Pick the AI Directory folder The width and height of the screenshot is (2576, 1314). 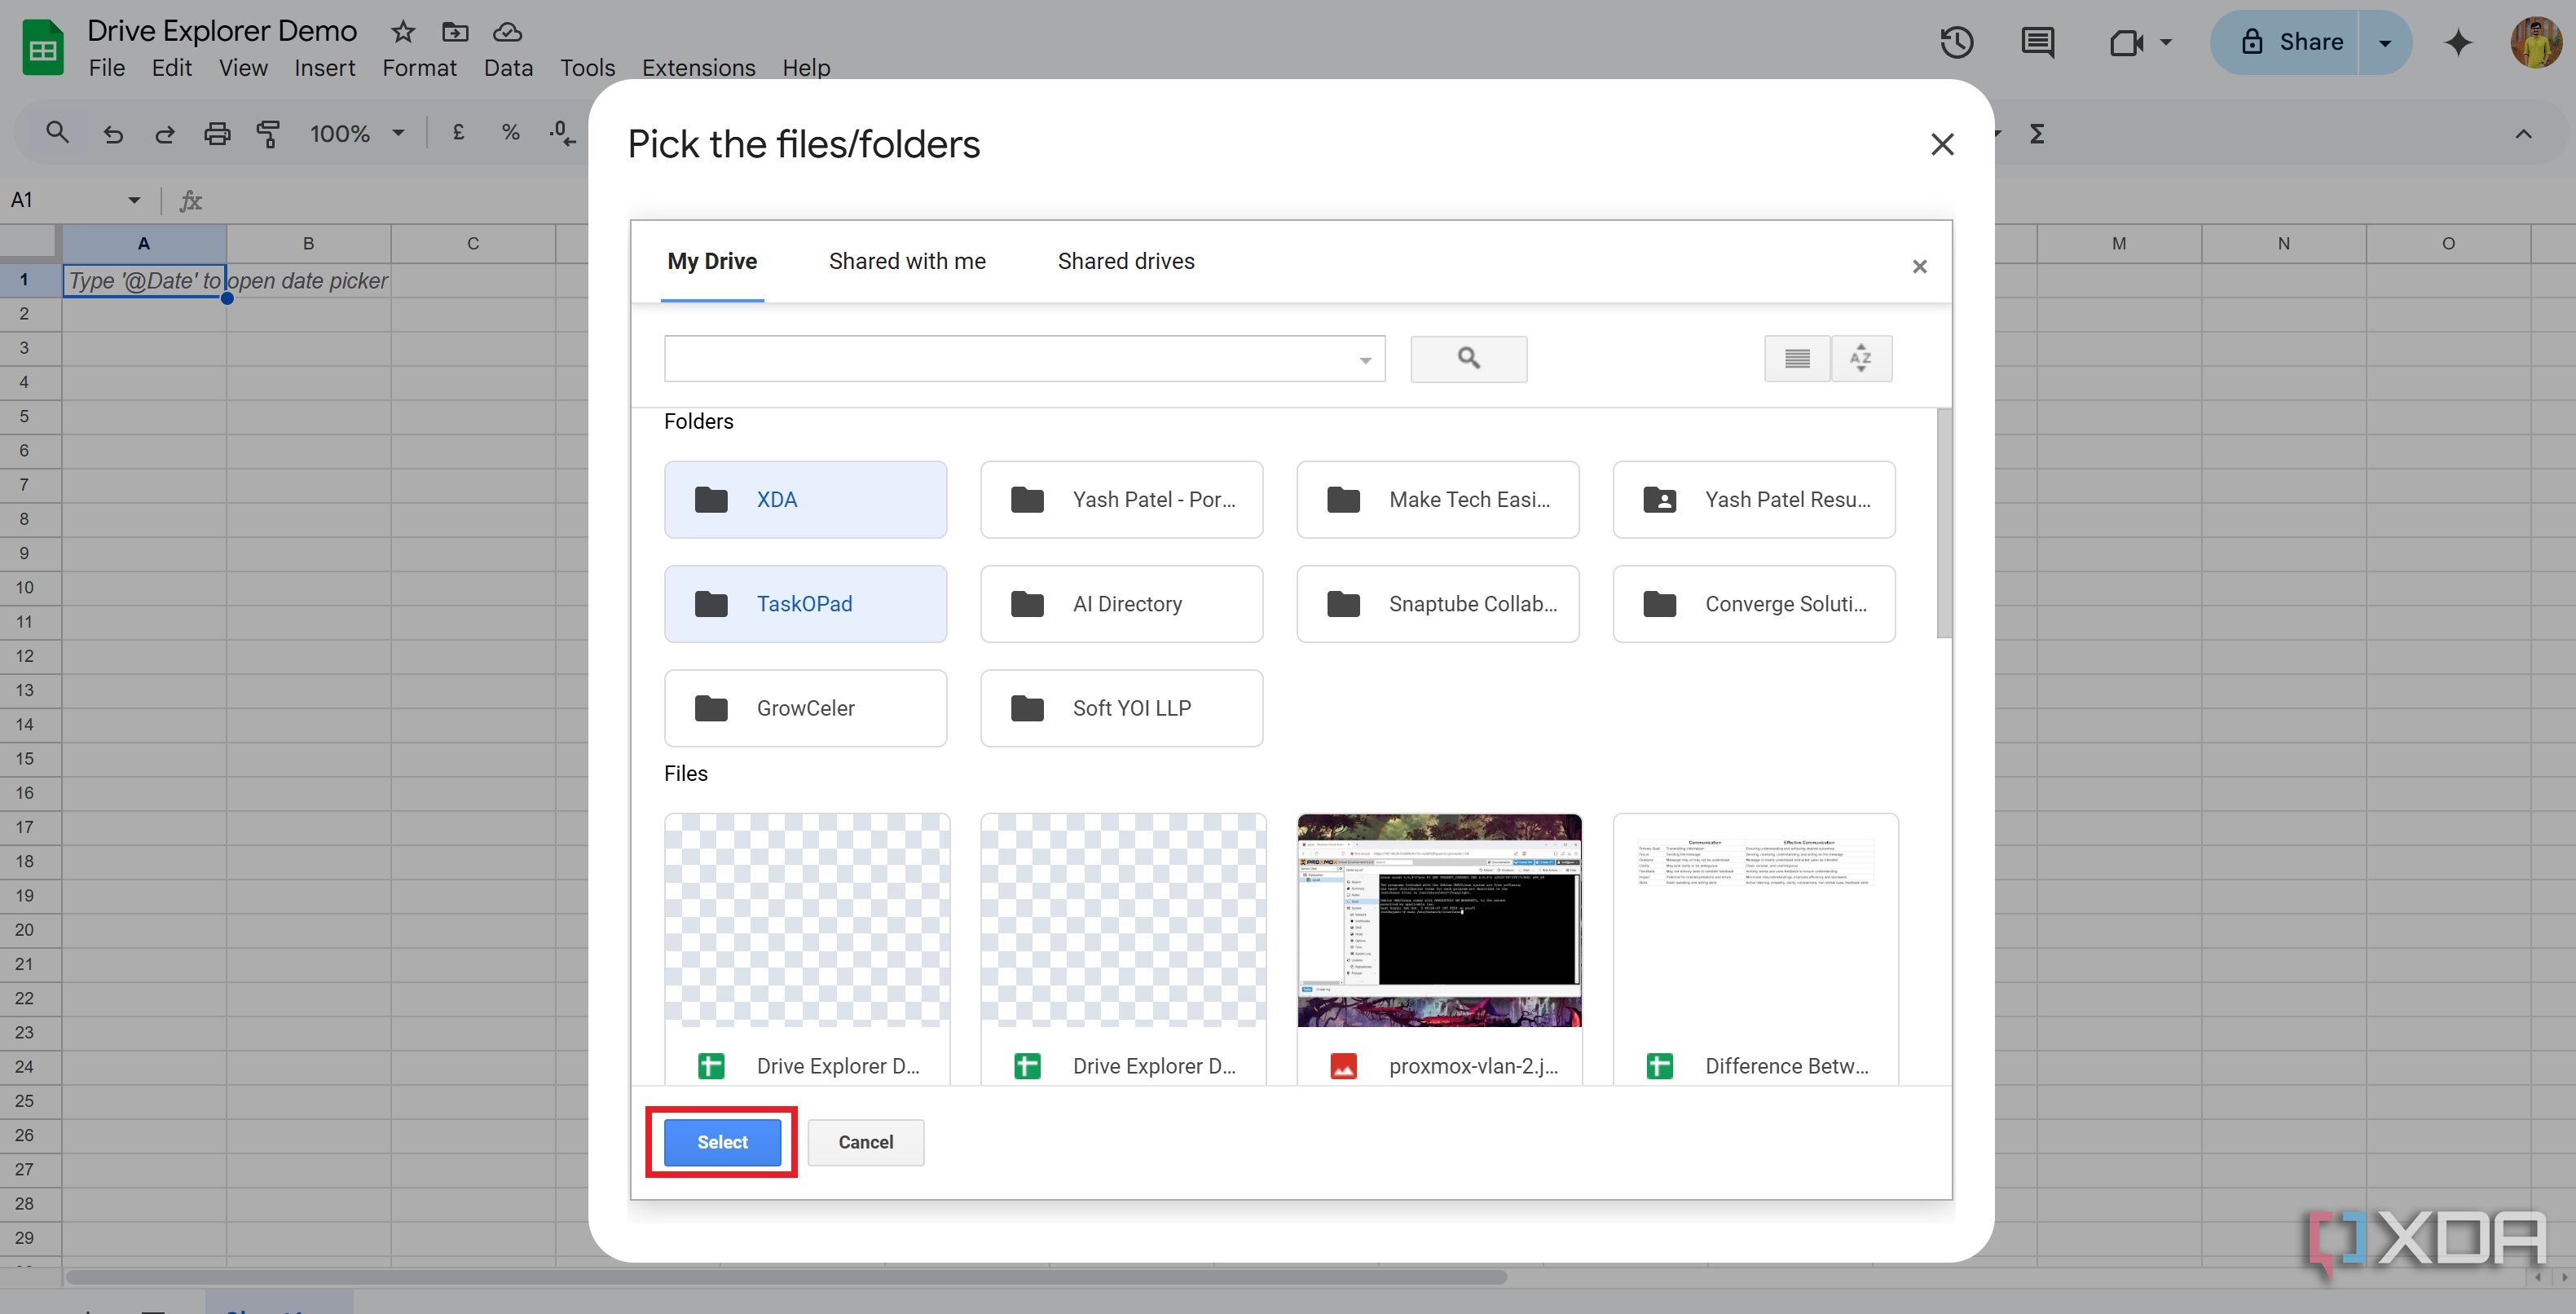click(x=1121, y=603)
